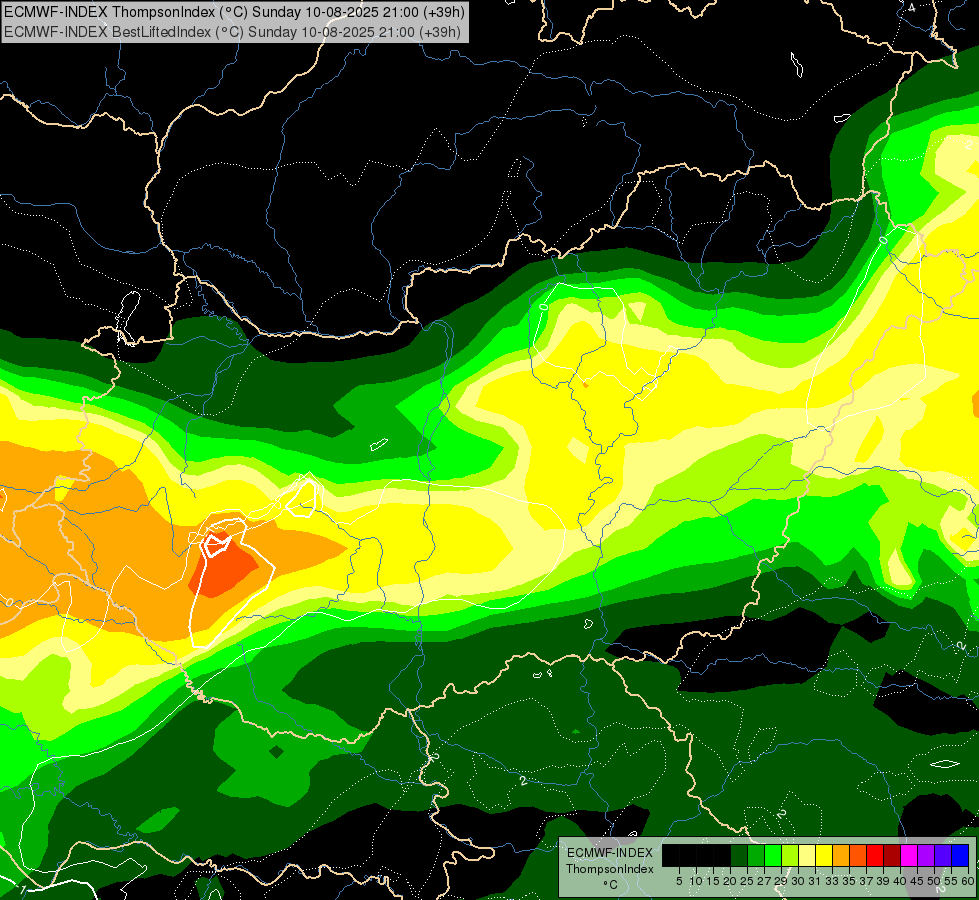Screen dimensions: 979x900
Task: Click the legend tick value '27'
Action: pos(764,881)
